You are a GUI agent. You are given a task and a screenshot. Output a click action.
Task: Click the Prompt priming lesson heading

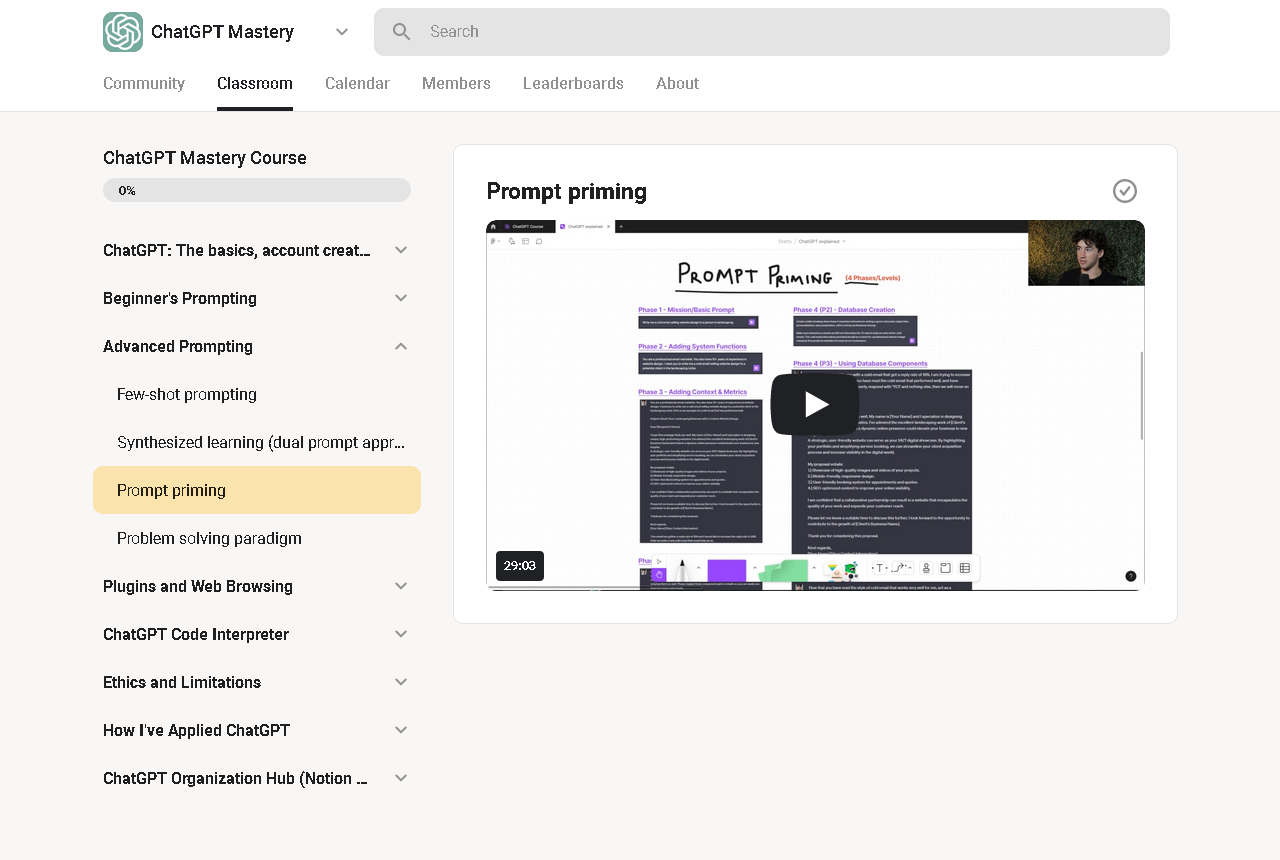click(x=566, y=191)
